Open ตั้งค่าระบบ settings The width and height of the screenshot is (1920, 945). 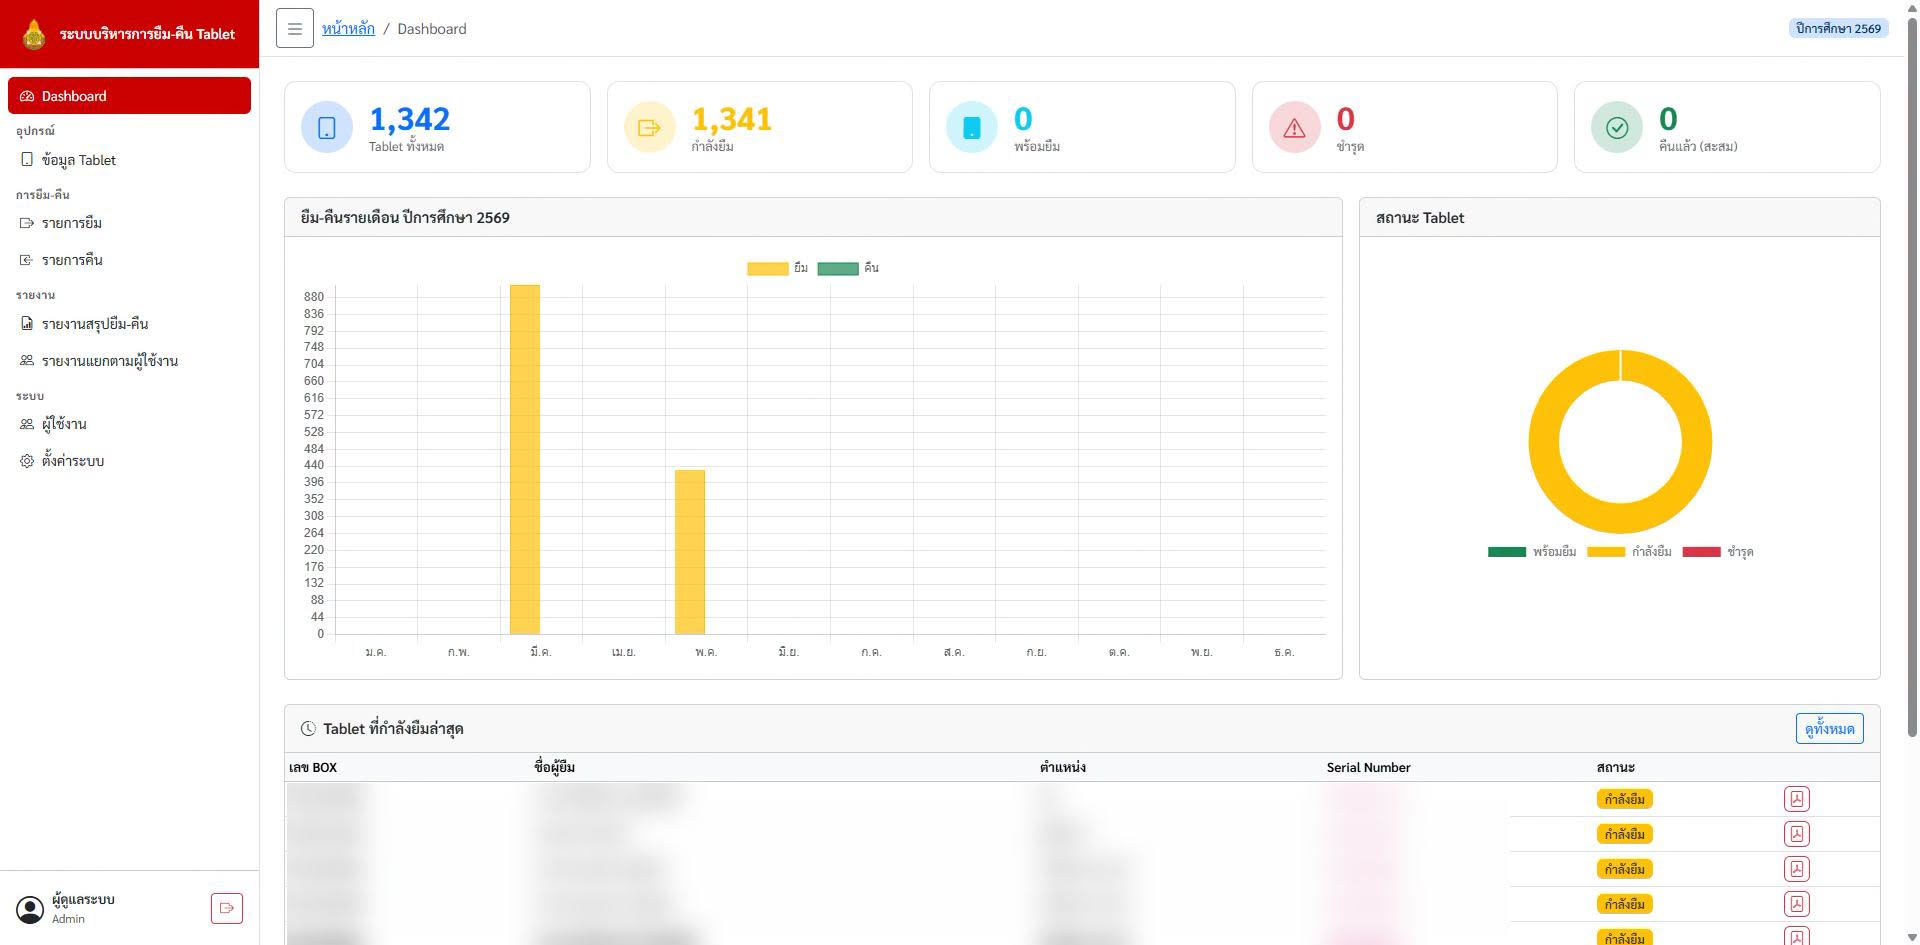click(129, 461)
